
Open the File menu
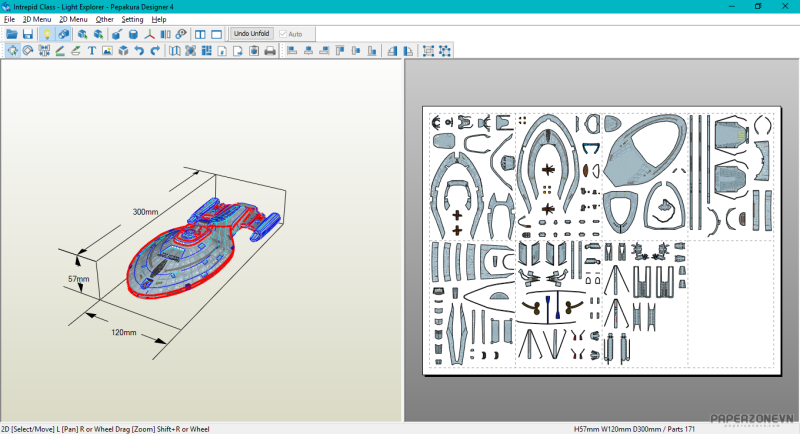[x=9, y=19]
